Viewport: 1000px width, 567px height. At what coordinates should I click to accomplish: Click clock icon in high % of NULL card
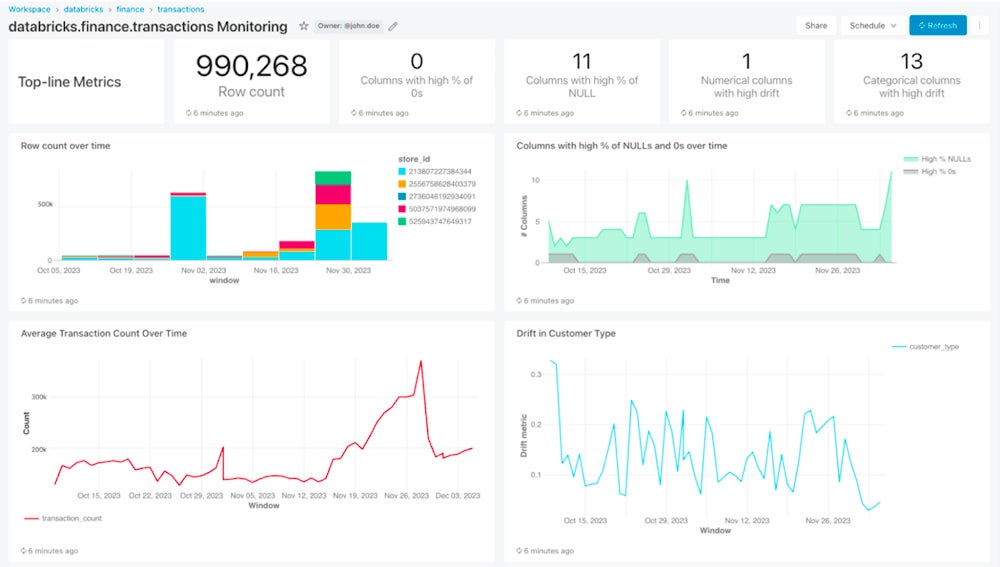(519, 113)
